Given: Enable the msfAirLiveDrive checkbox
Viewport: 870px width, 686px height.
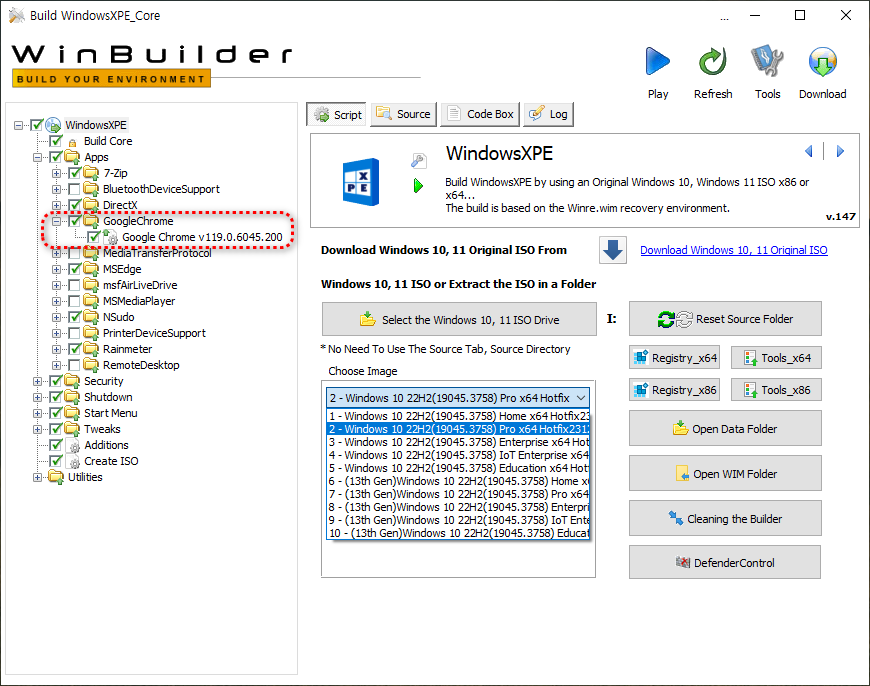Looking at the screenshot, I should click(x=74, y=285).
